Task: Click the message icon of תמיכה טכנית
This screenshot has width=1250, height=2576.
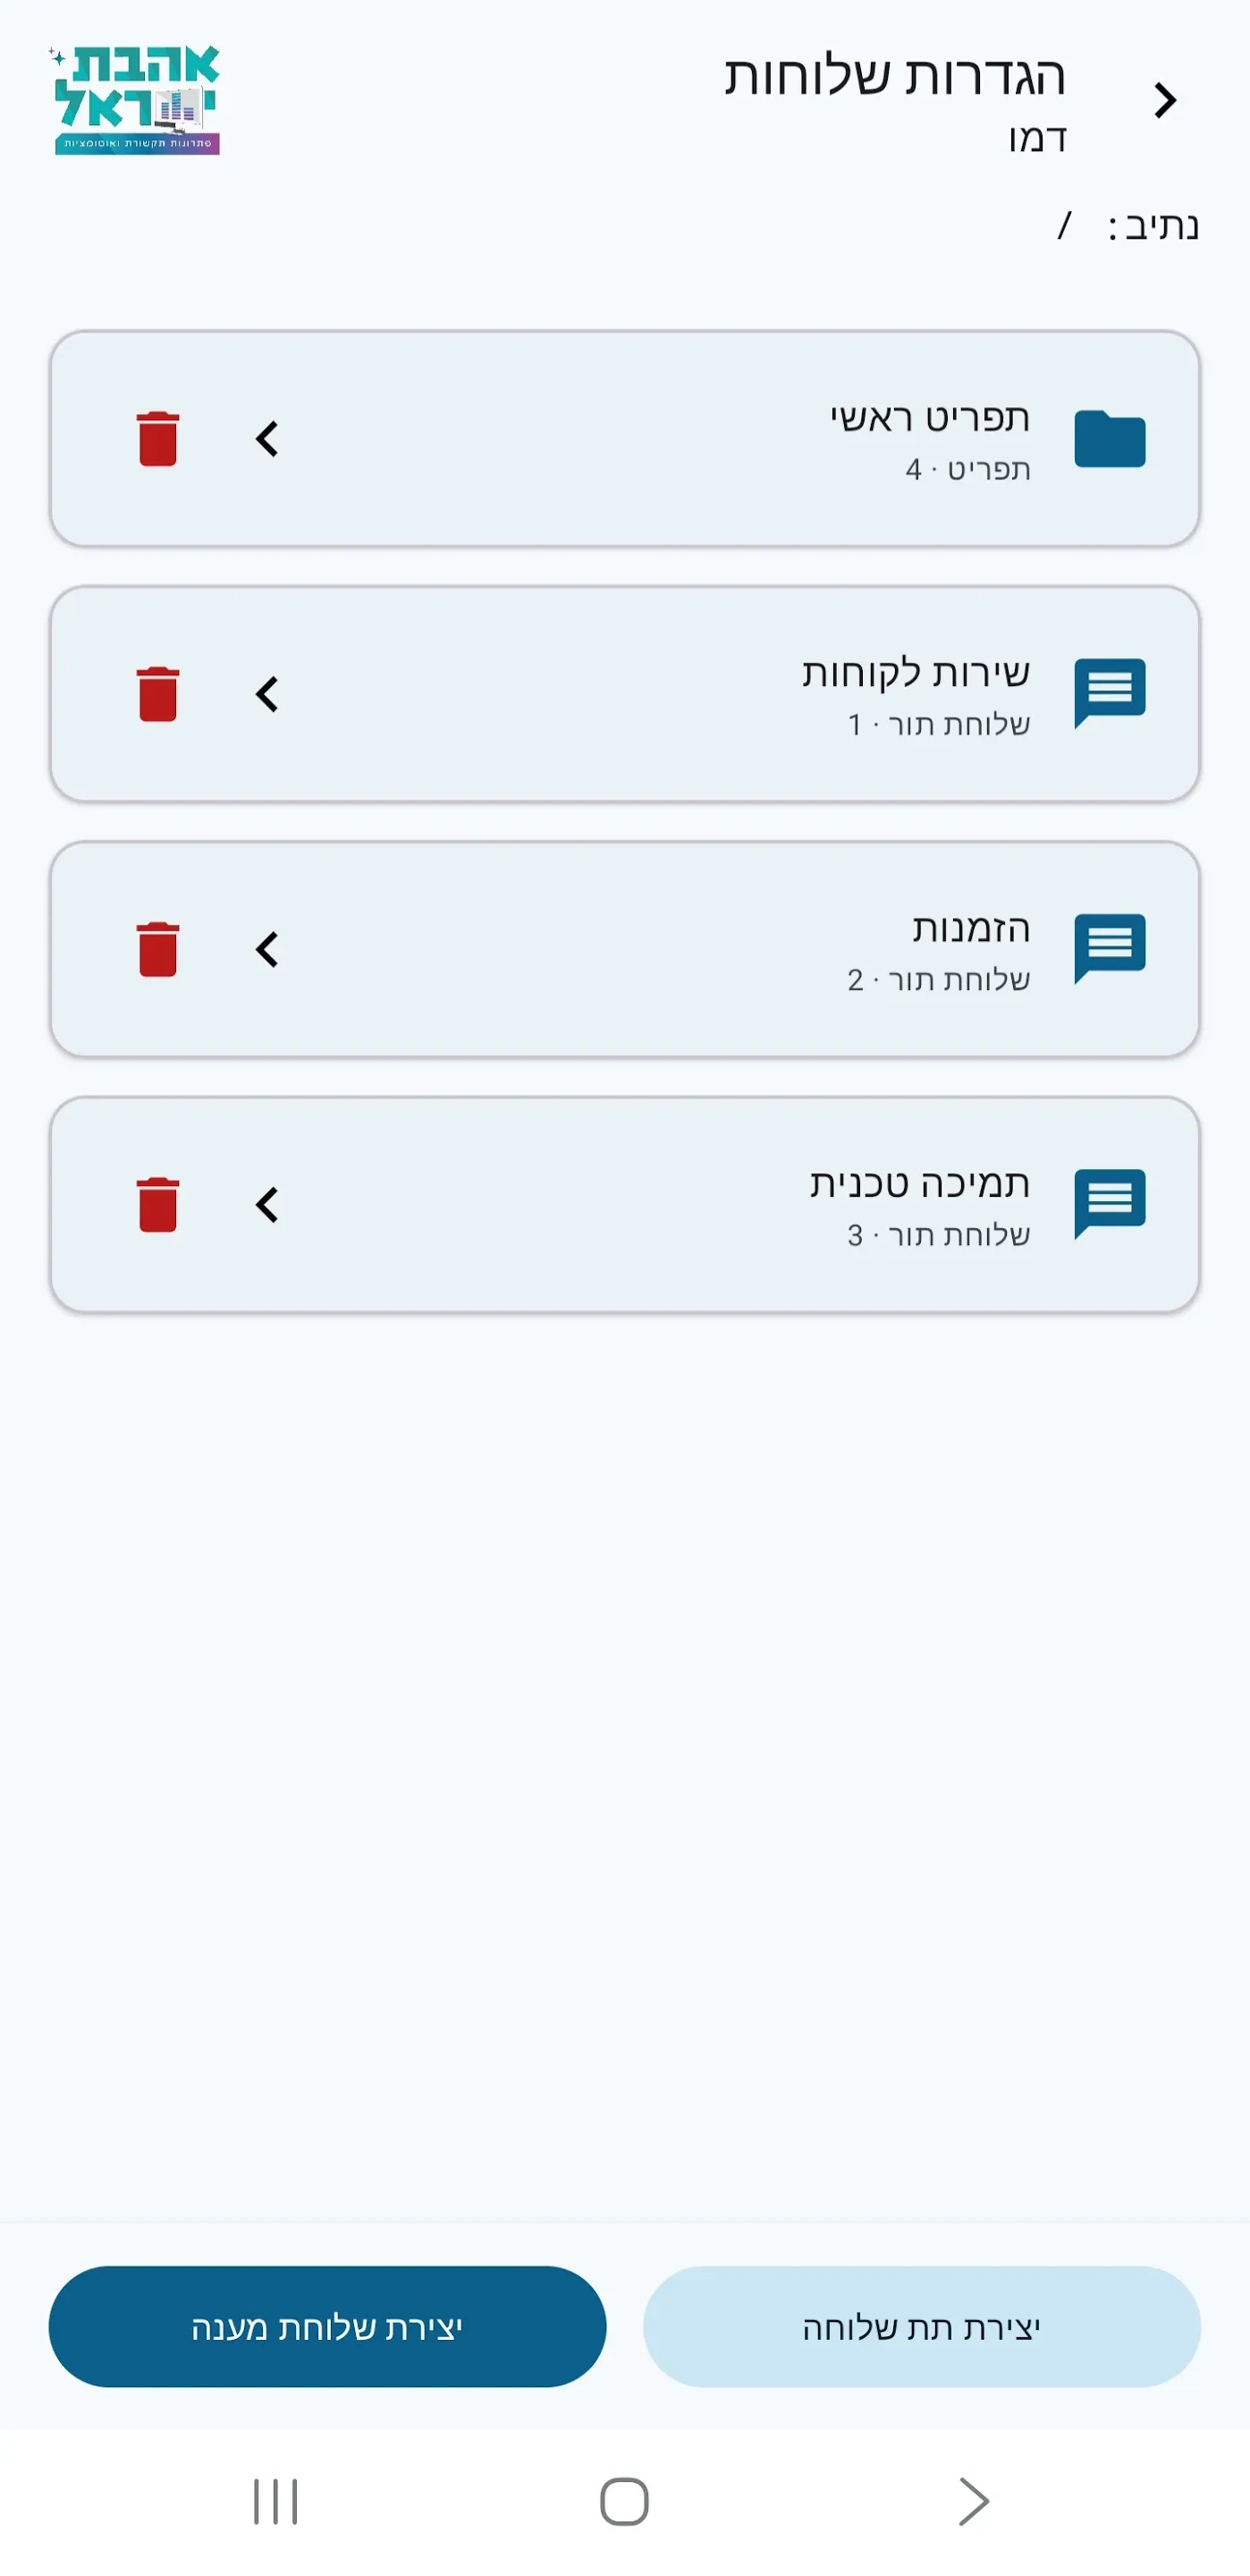Action: [1109, 1203]
